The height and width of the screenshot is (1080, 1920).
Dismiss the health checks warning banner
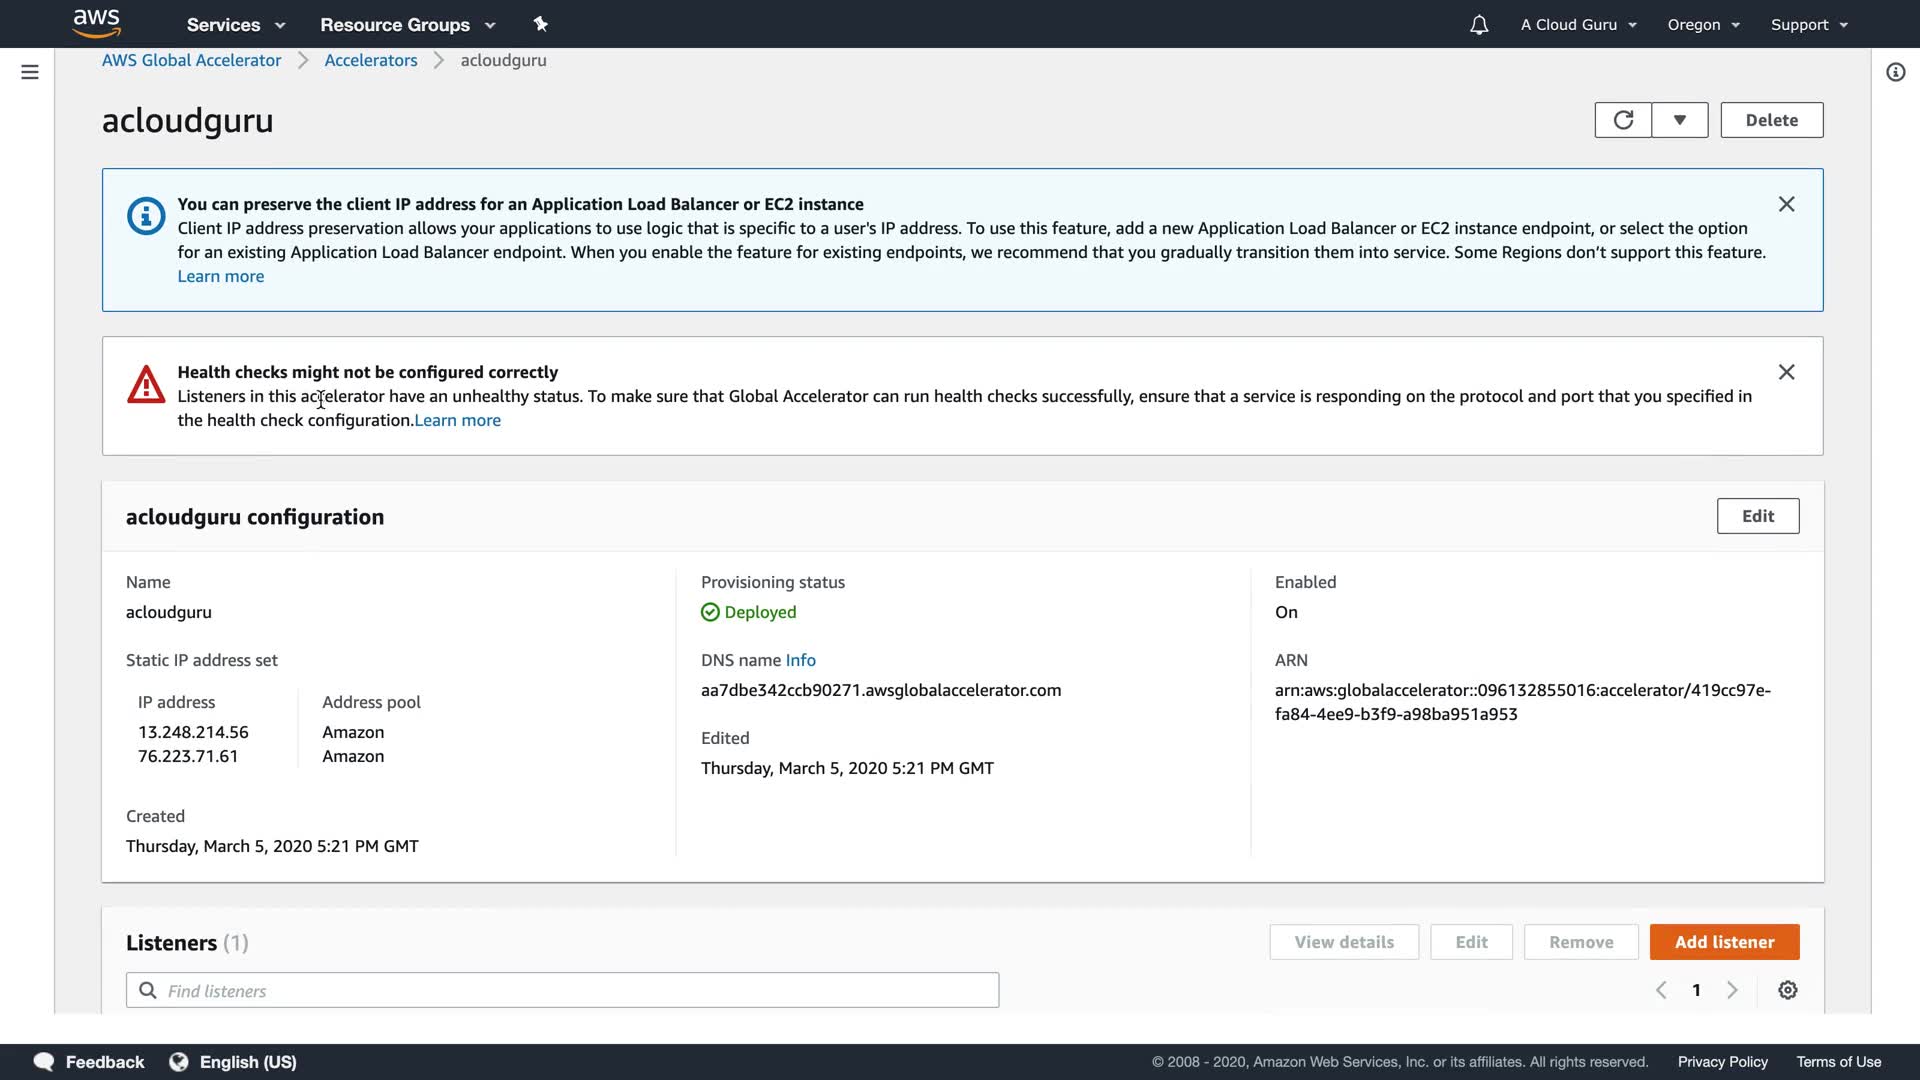point(1787,372)
